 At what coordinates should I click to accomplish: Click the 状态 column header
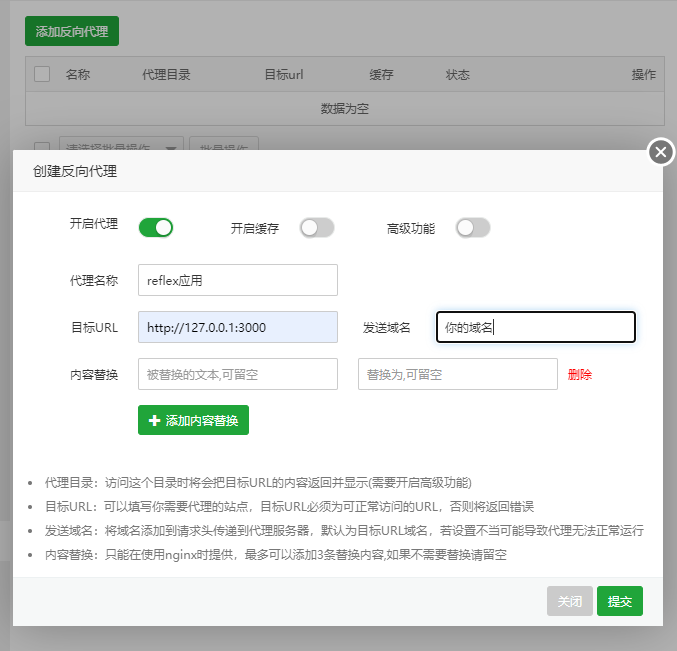[x=458, y=75]
